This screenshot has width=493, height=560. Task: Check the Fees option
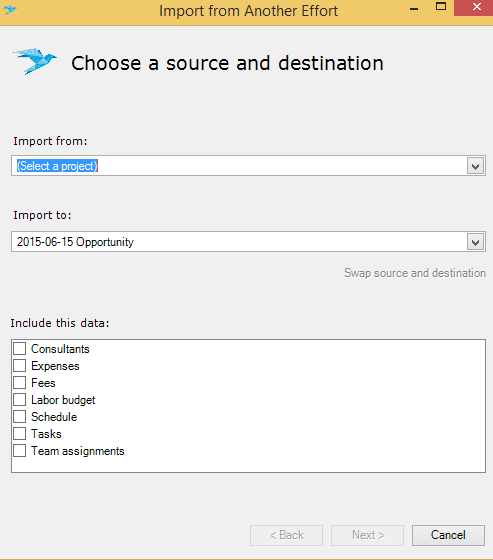click(x=20, y=382)
